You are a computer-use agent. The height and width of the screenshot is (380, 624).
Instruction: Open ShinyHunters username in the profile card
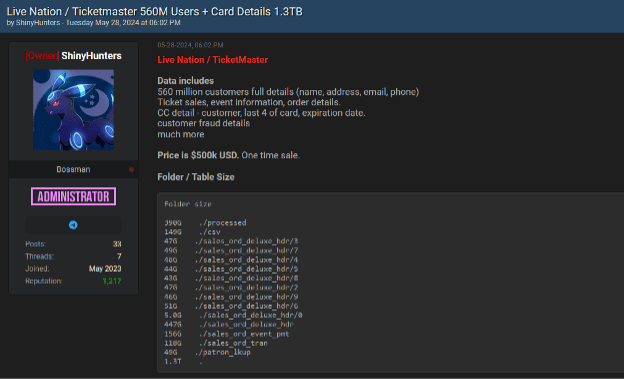[x=92, y=56]
